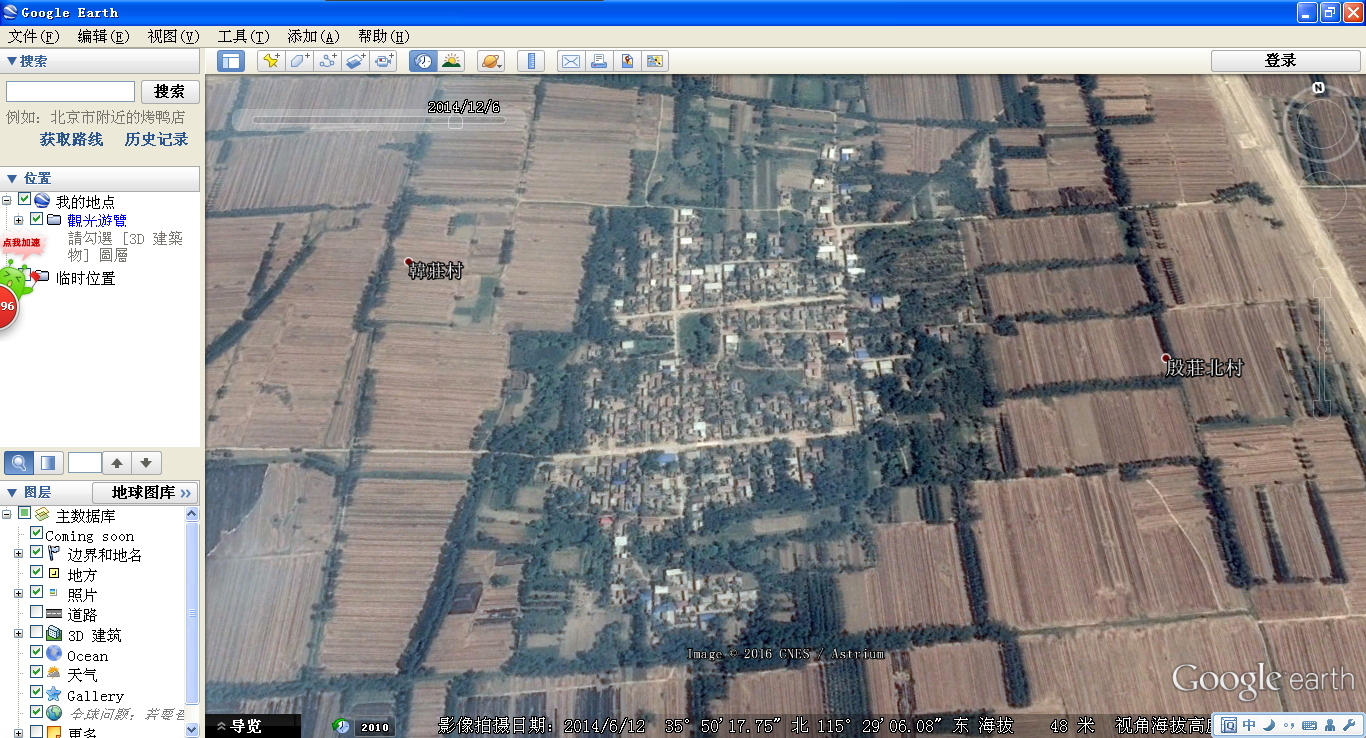The width and height of the screenshot is (1366, 738).
Task: Enable the 3D 建筑 layer checkbox
Action: (x=37, y=633)
